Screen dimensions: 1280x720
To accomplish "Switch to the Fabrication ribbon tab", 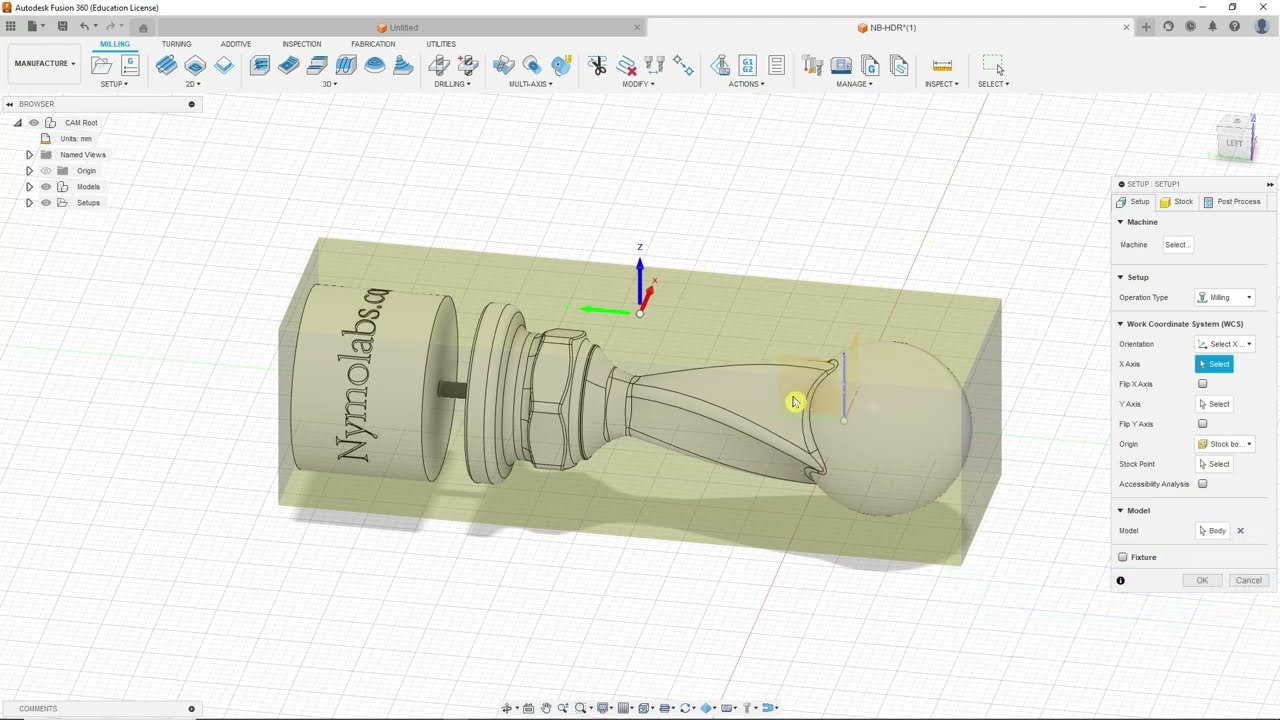I will click(373, 44).
